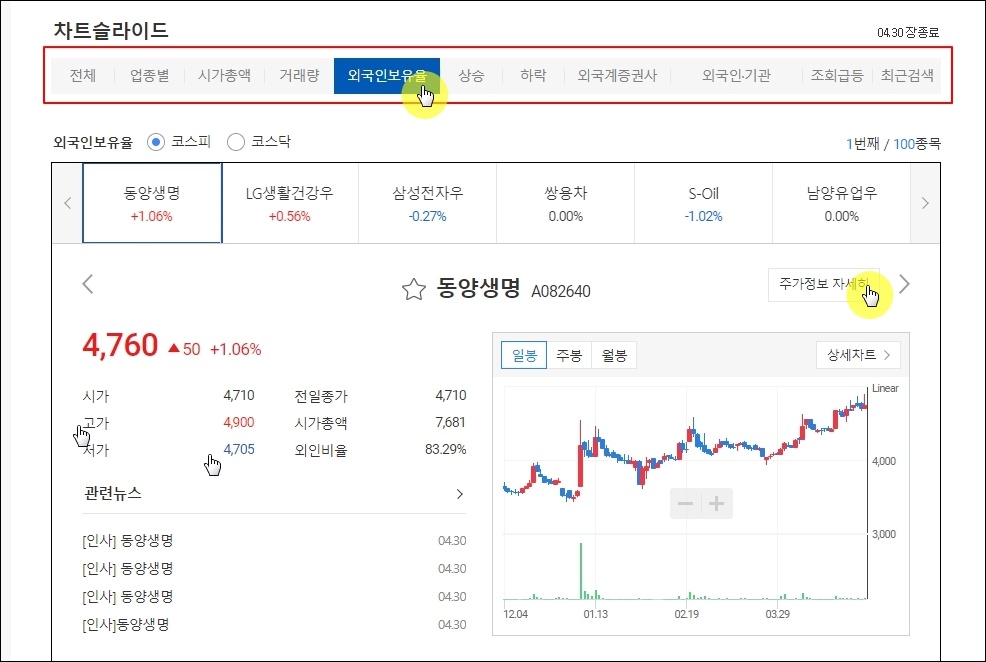Slide stock carousel right

click(925, 203)
